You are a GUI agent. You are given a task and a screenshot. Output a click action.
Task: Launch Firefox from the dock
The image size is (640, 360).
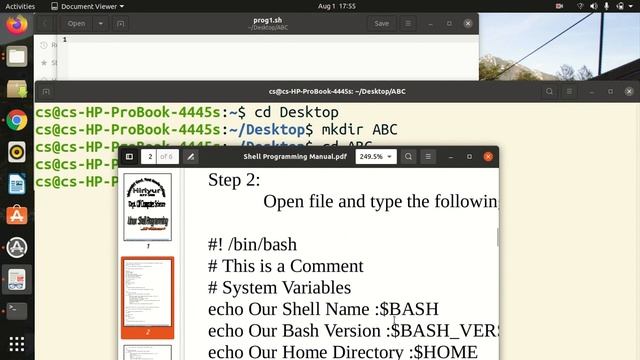tap(17, 24)
